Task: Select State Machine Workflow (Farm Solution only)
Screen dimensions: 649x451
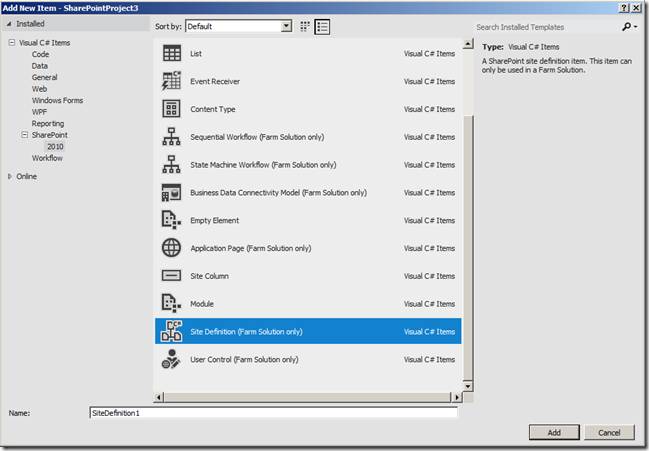Action: click(263, 165)
